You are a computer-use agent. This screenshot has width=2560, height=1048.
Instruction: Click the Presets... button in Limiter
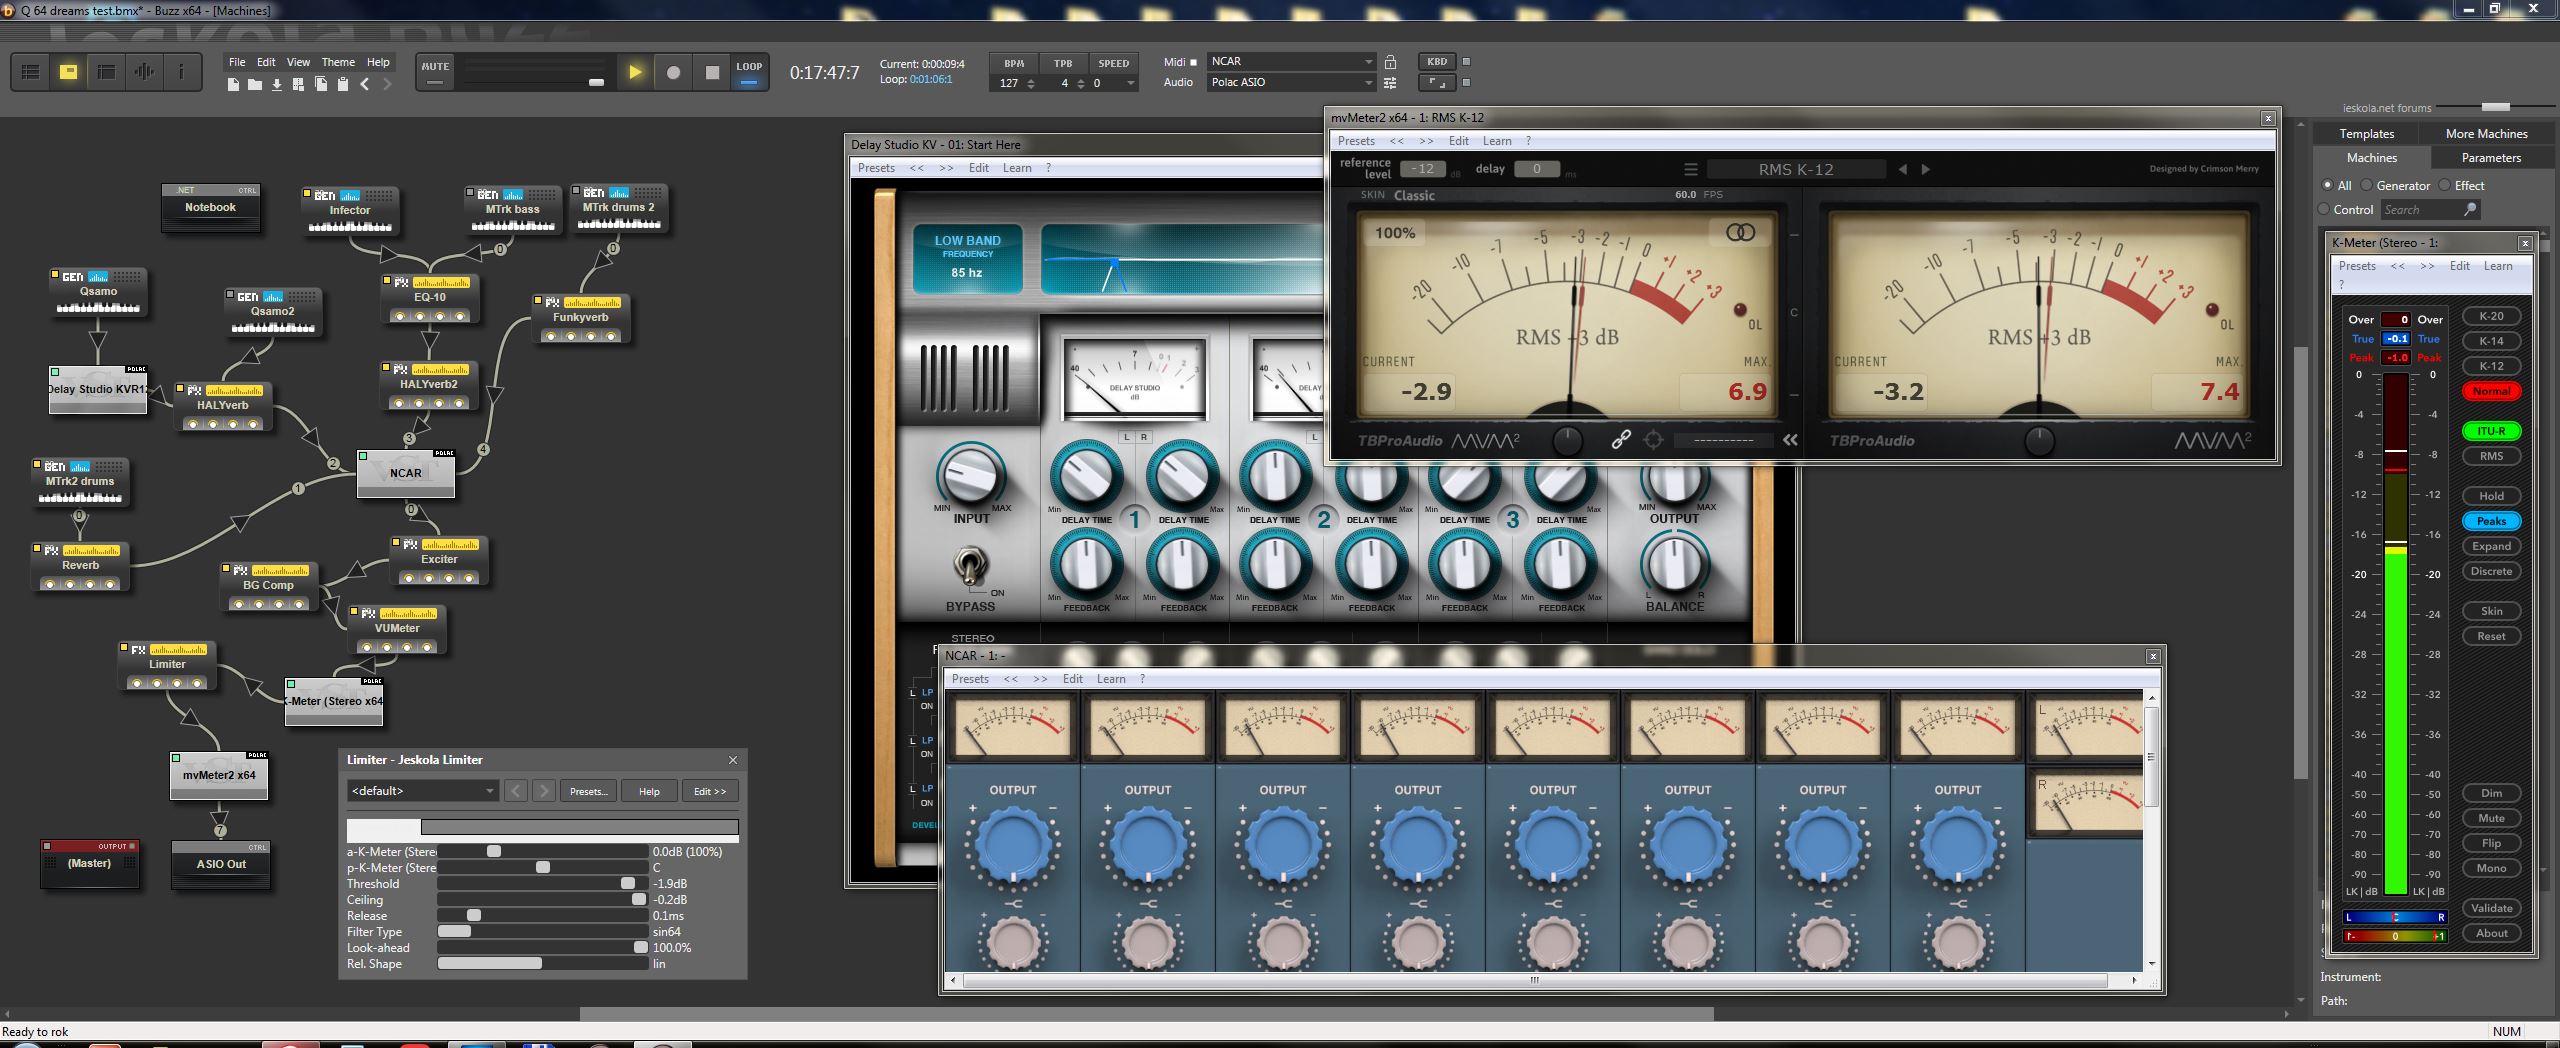(589, 791)
